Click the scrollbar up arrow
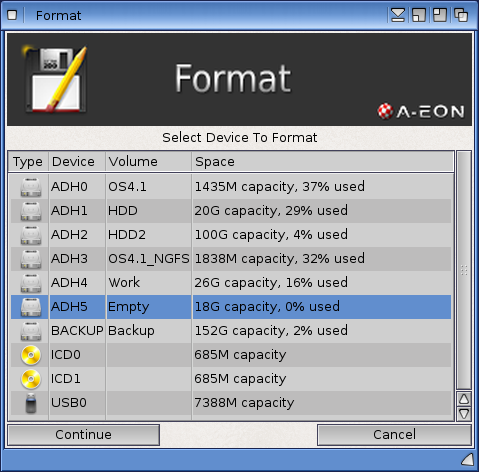The height and width of the screenshot is (472, 479). (x=464, y=399)
